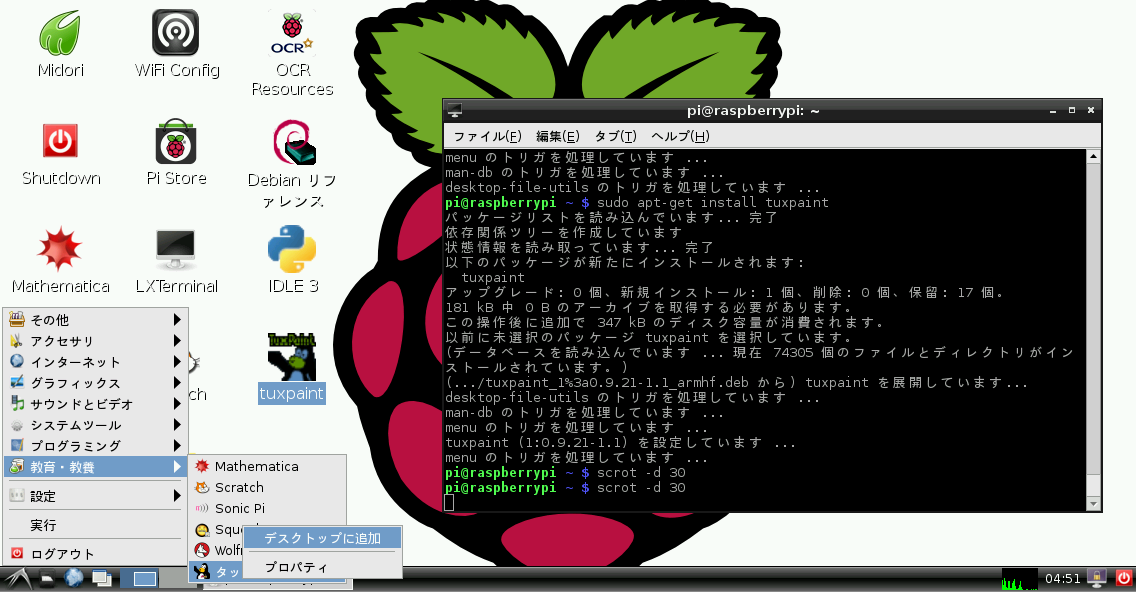Click the screen lock tray icon

[x=1096, y=578]
